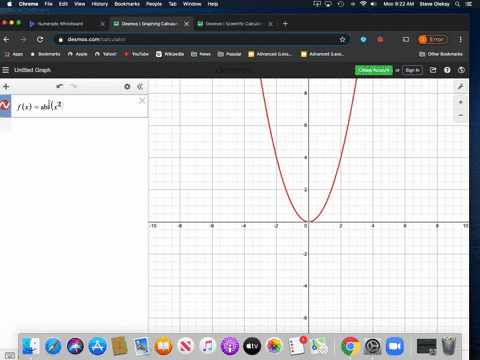Open the expression list settings gear
The height and width of the screenshot is (360, 480).
point(127,87)
